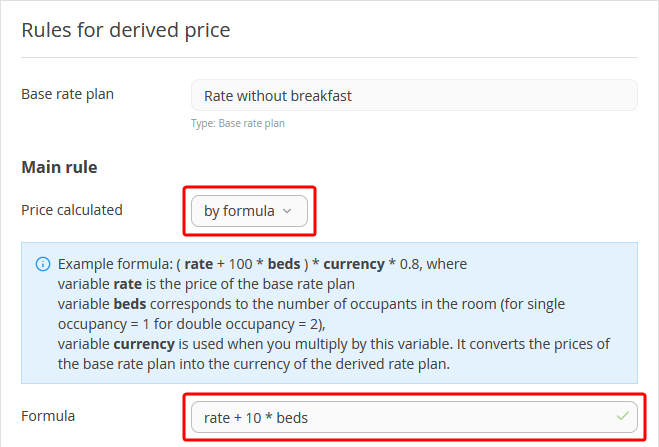Viewport: 659px width, 447px height.
Task: Click the green checkmark in Formula field
Action: (622, 416)
